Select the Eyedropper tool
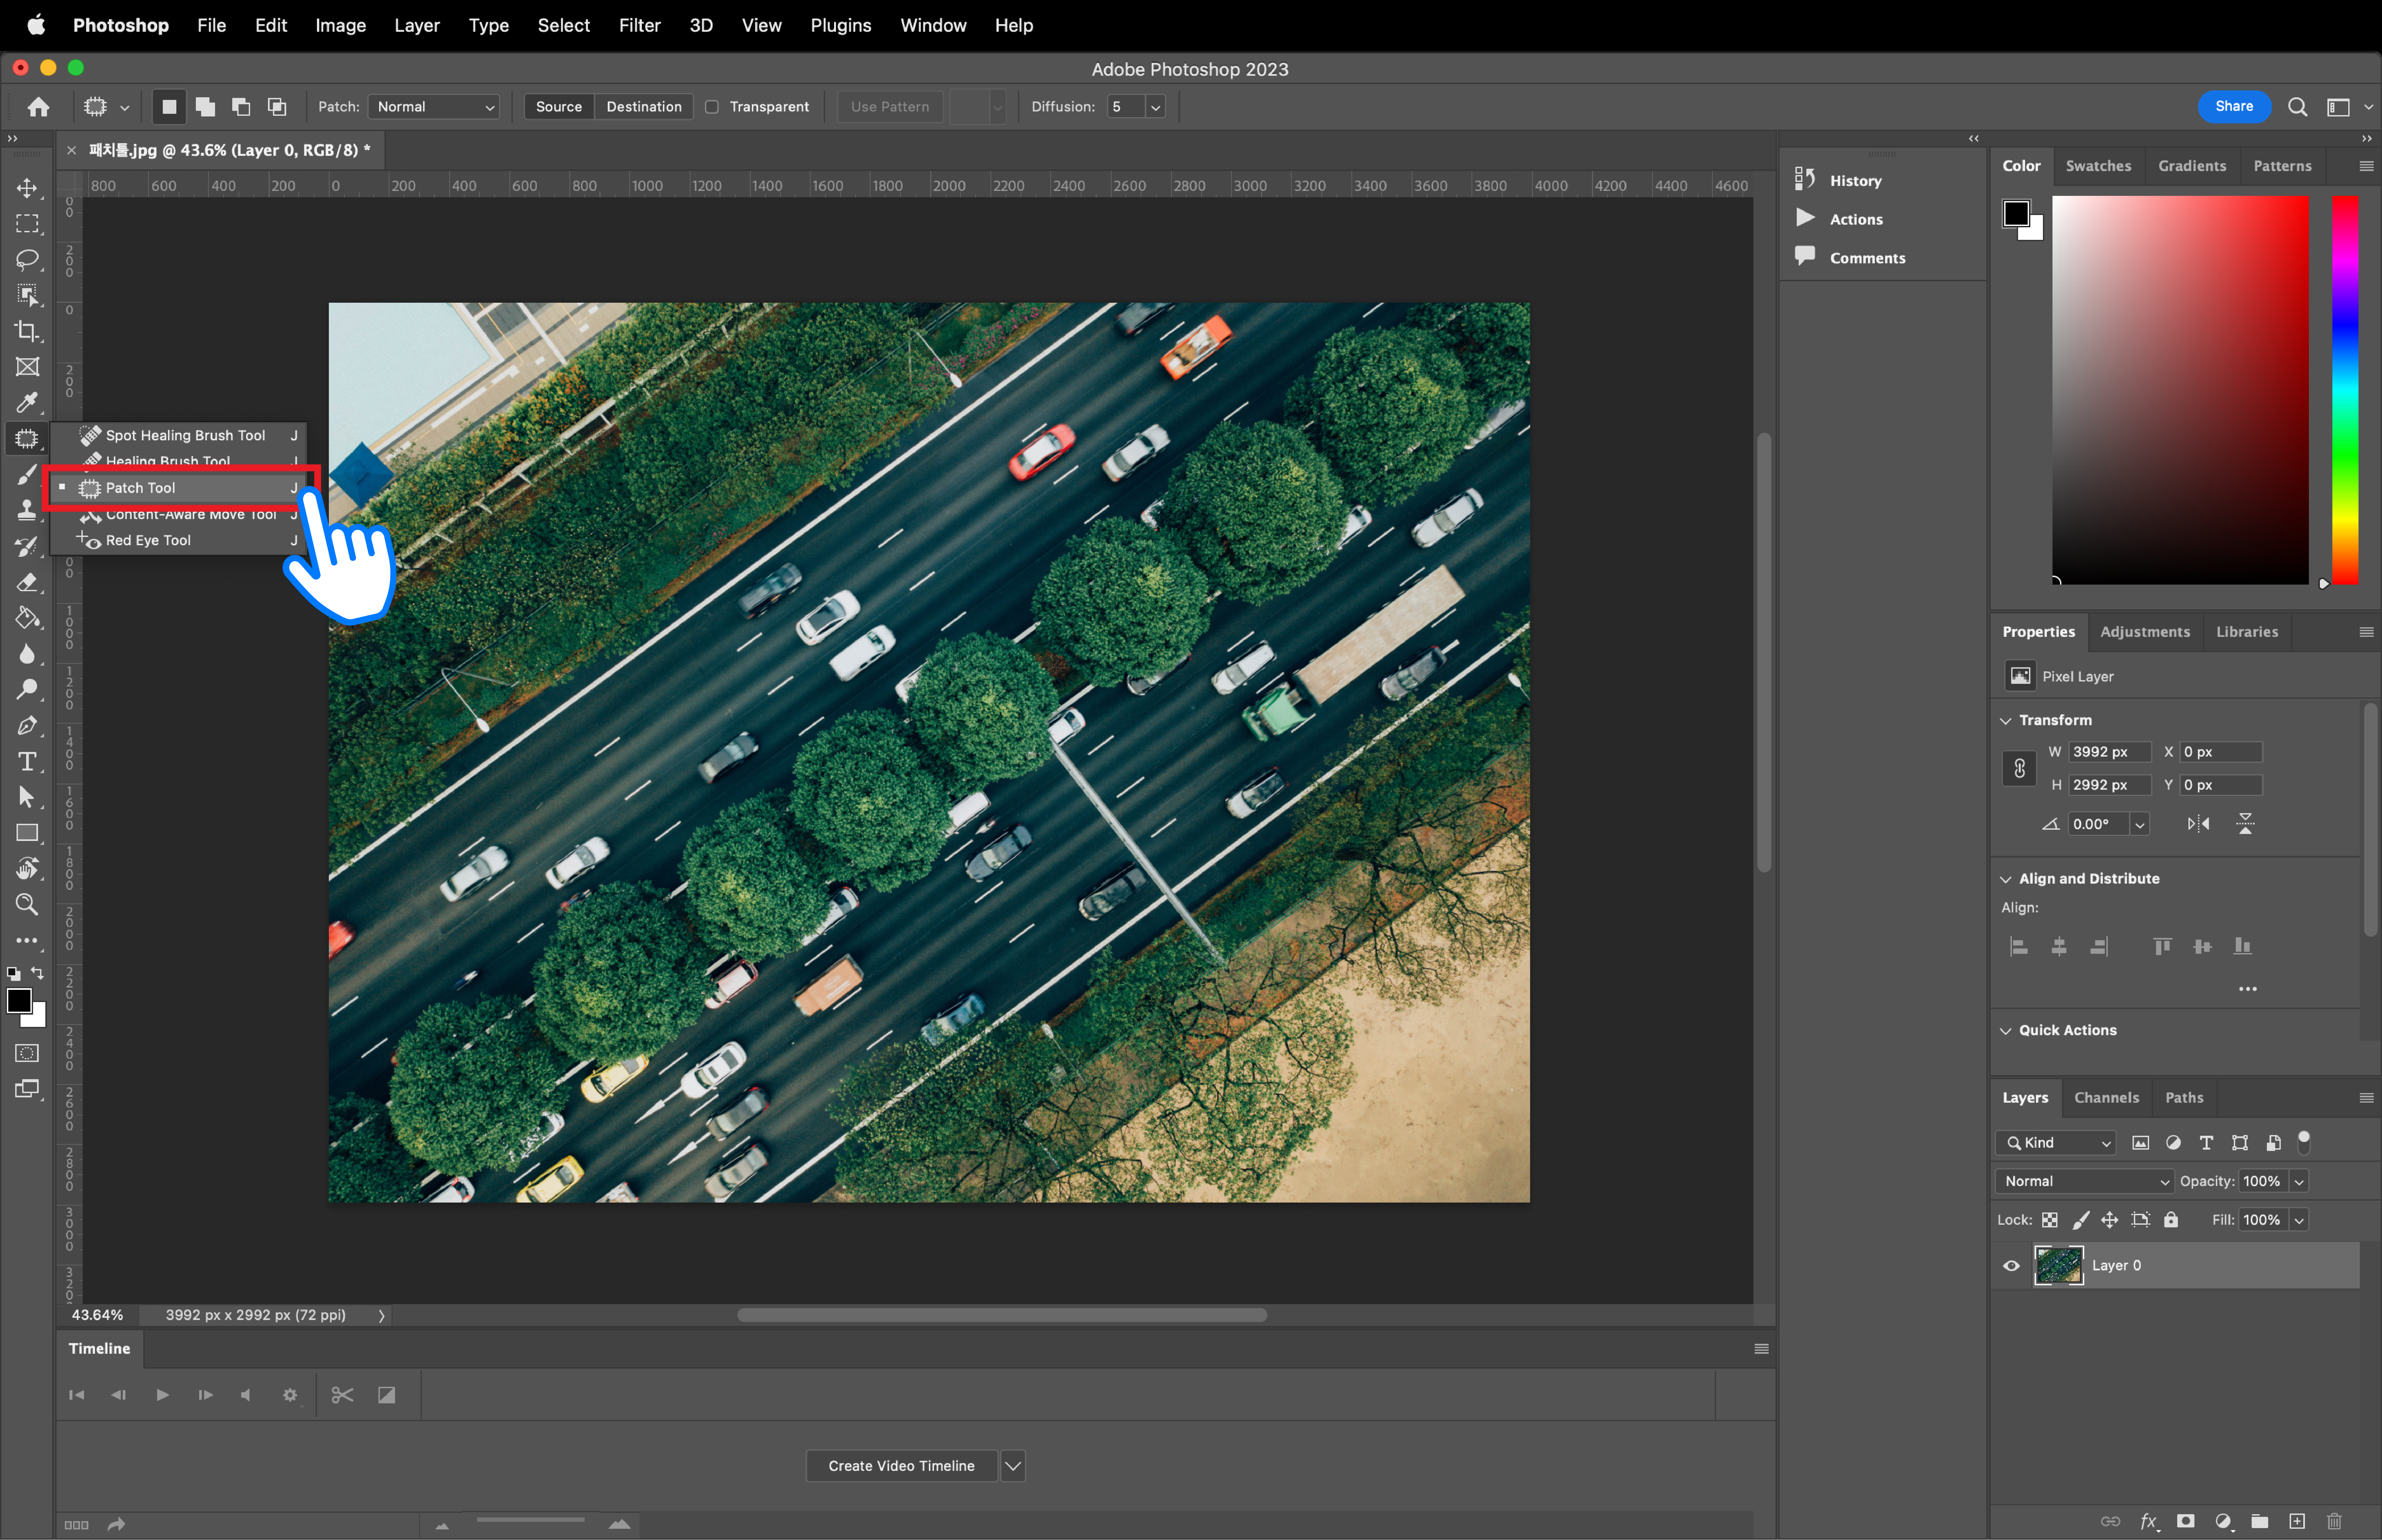 [x=27, y=402]
